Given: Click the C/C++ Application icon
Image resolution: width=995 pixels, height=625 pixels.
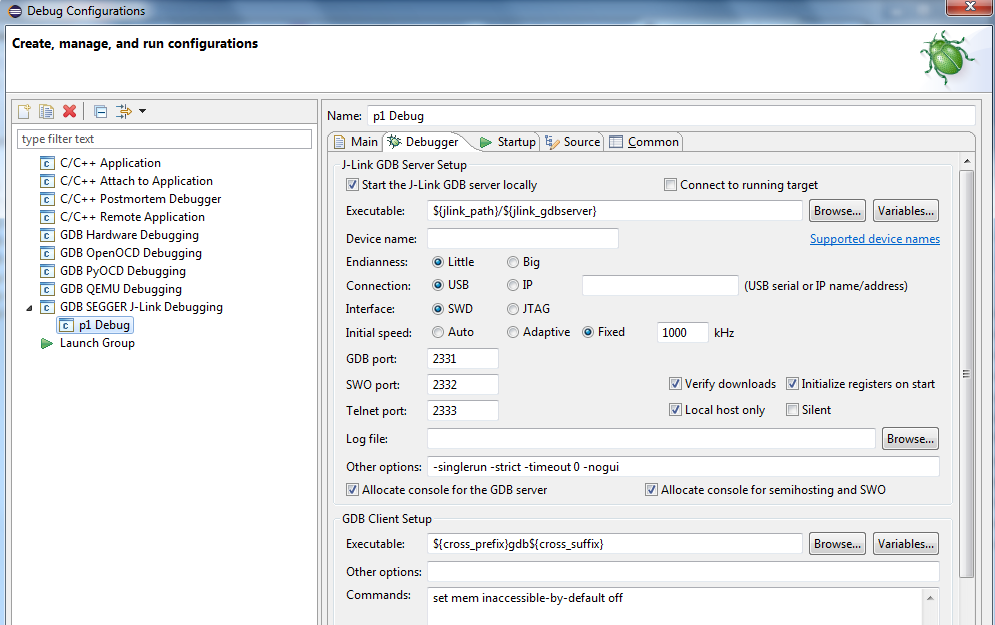Looking at the screenshot, I should tap(47, 164).
